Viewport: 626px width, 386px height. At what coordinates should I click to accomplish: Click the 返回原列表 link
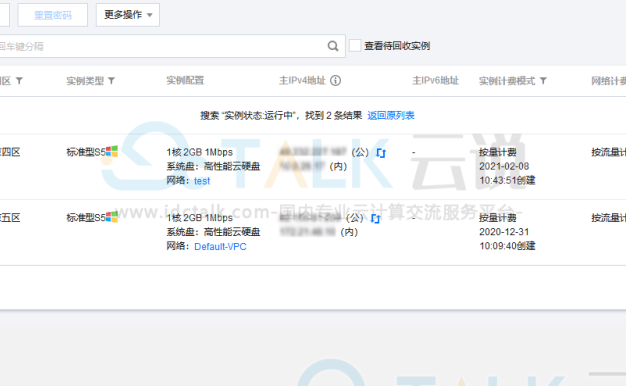(391, 116)
